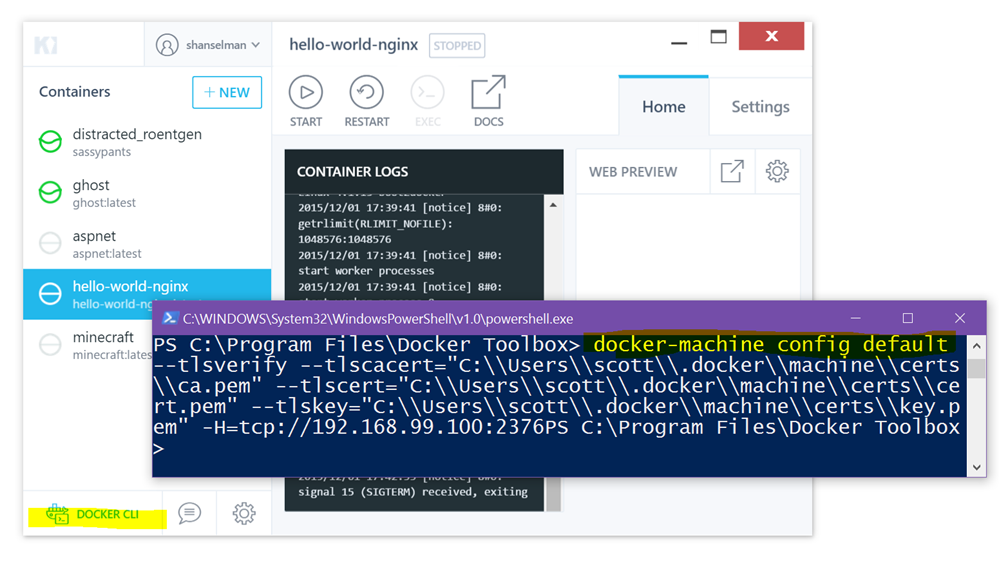The image size is (999, 562).
Task: Click PowerShell scrollbar down arrow
Action: pyautogui.click(x=976, y=467)
